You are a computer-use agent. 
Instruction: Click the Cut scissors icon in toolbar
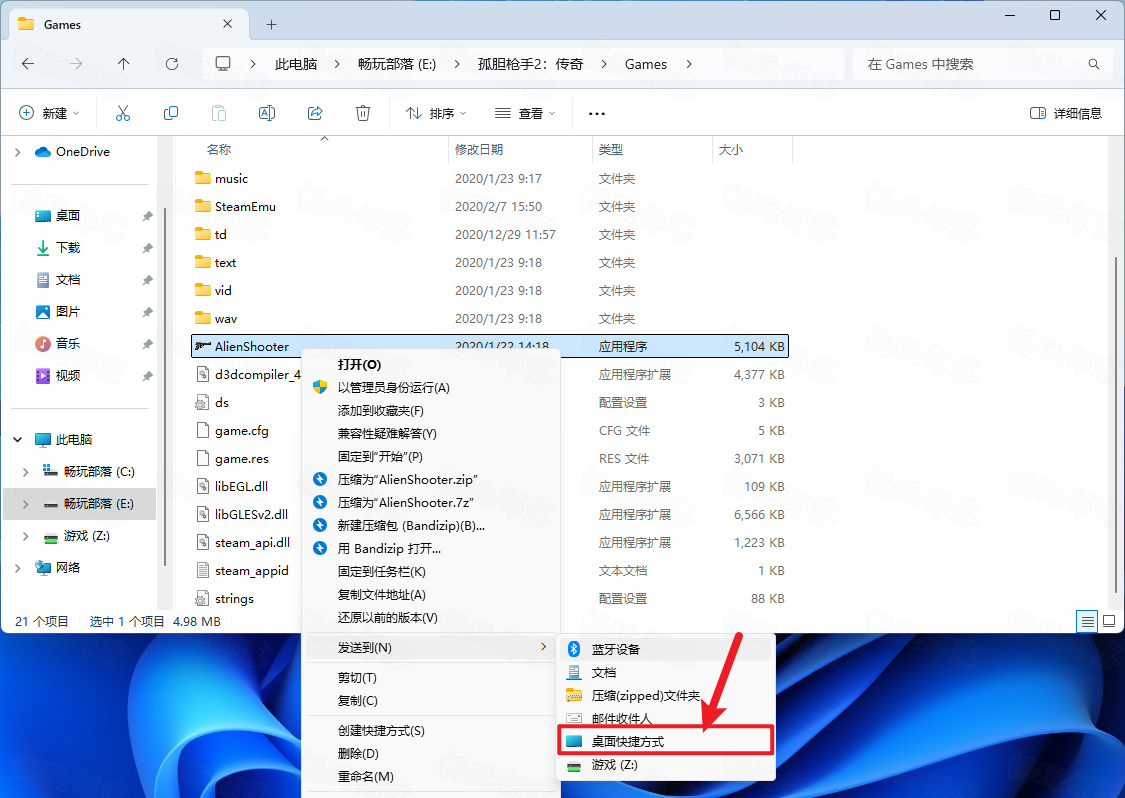pyautogui.click(x=123, y=113)
